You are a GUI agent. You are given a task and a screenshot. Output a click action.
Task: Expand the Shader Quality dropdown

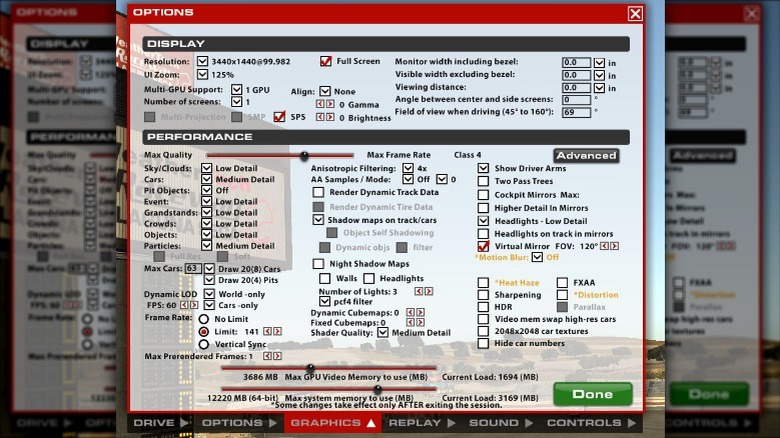(x=382, y=333)
